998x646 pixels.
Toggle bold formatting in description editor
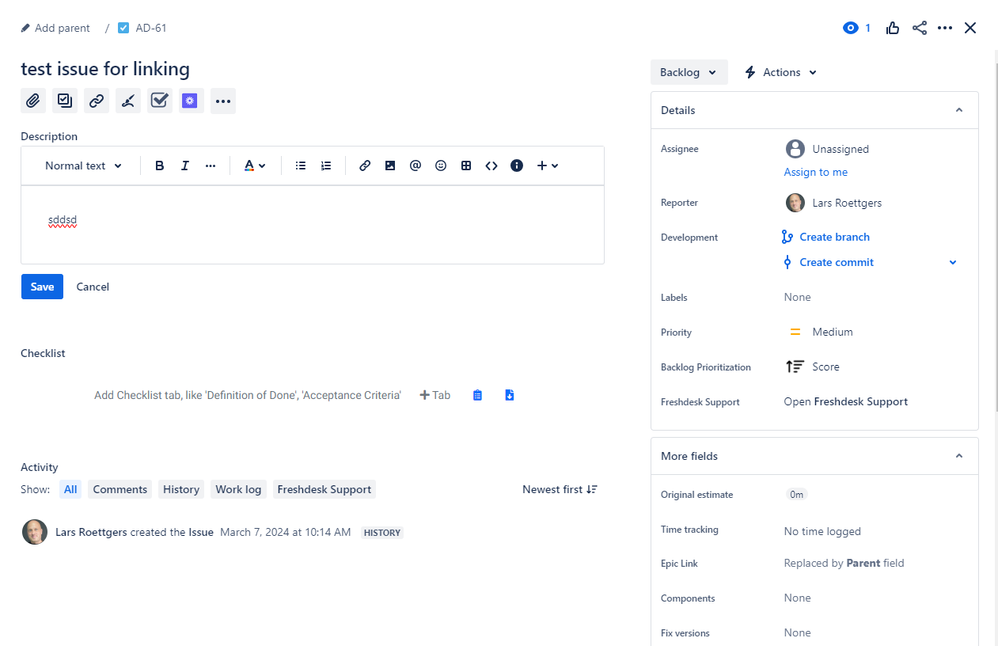pos(159,165)
